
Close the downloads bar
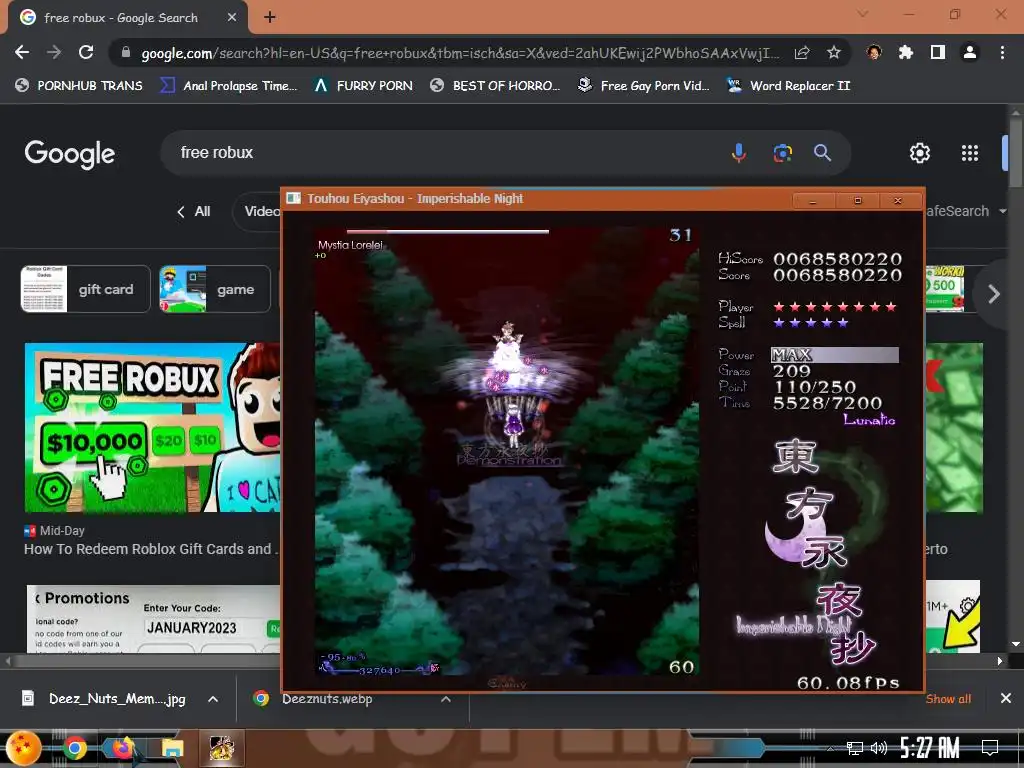click(1006, 699)
